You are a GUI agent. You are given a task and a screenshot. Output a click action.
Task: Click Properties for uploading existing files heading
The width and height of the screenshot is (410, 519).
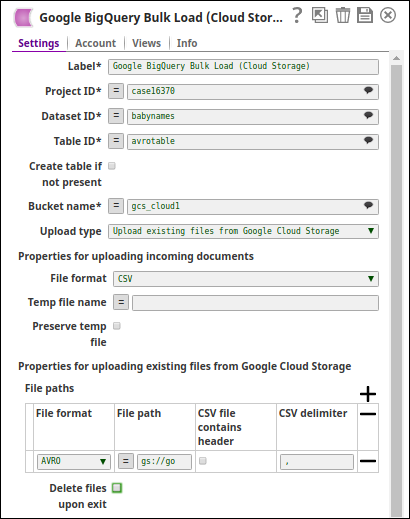185,366
